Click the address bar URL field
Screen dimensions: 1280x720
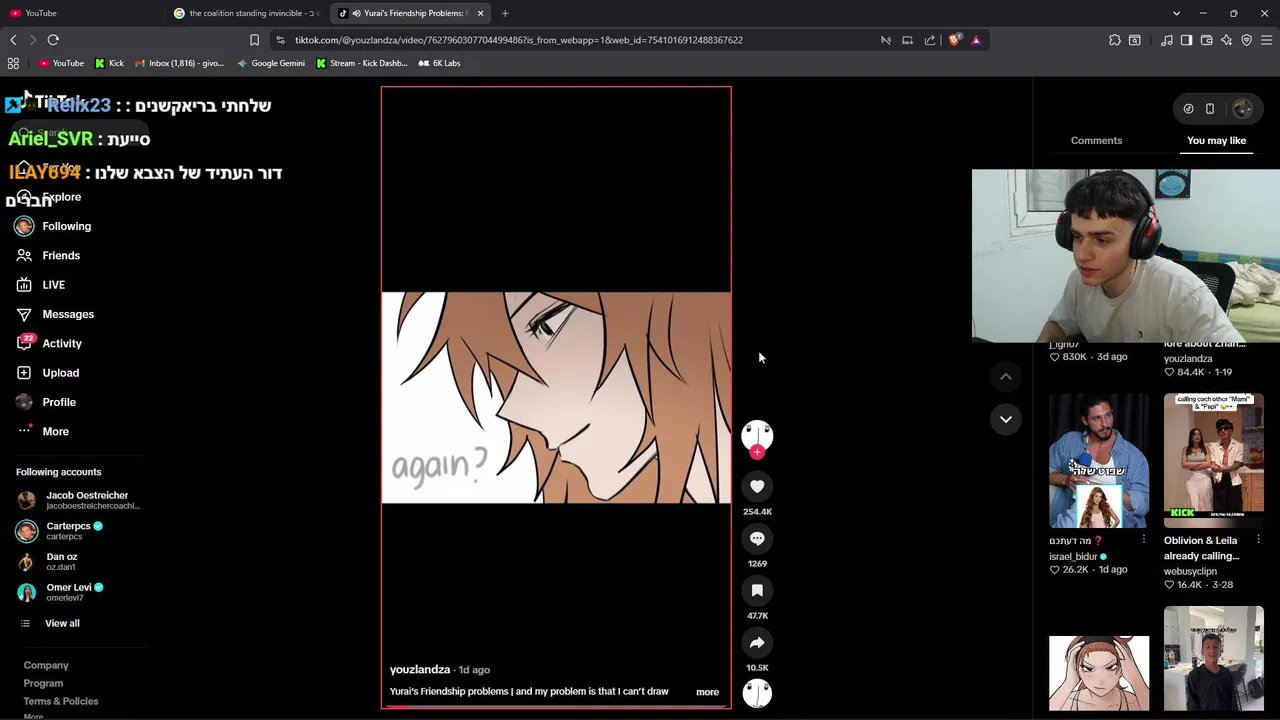click(575, 40)
